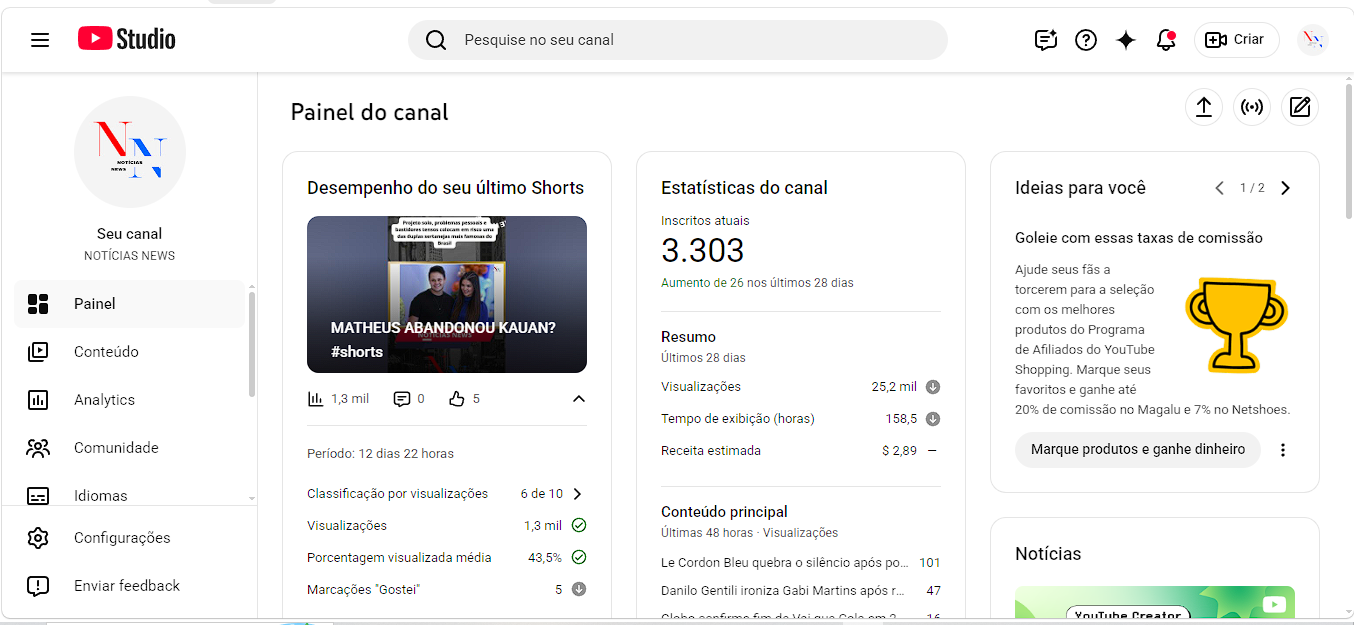Screen dimensions: 1354x625
Task: Open three-dot options on ideas card
Action: (1283, 450)
